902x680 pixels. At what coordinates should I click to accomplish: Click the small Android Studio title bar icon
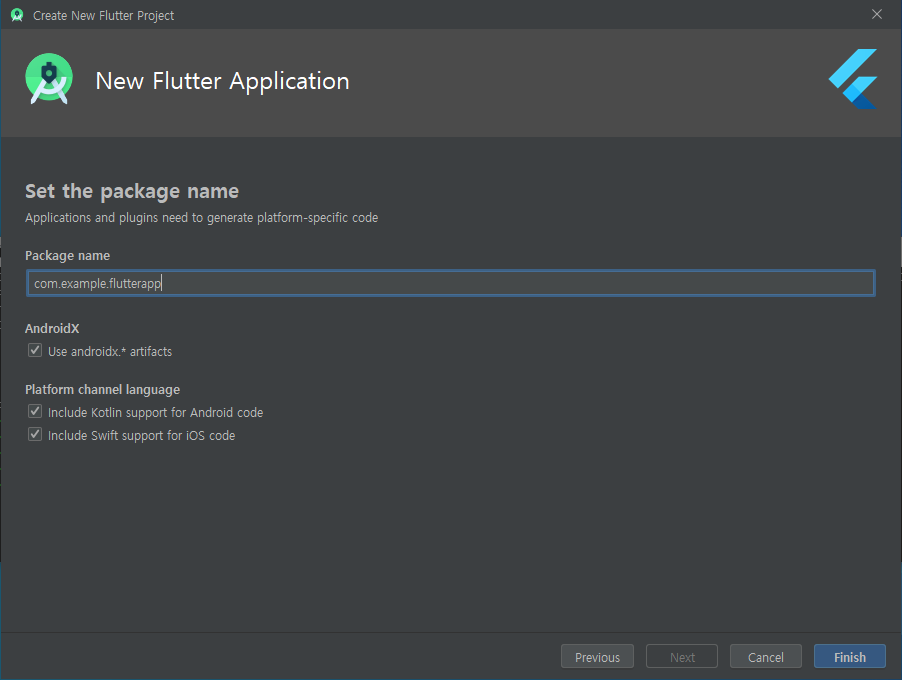click(17, 16)
